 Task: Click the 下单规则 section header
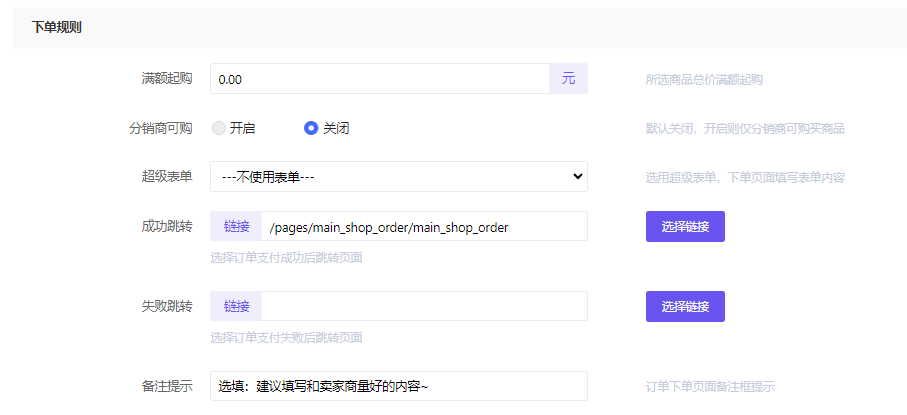coord(56,28)
